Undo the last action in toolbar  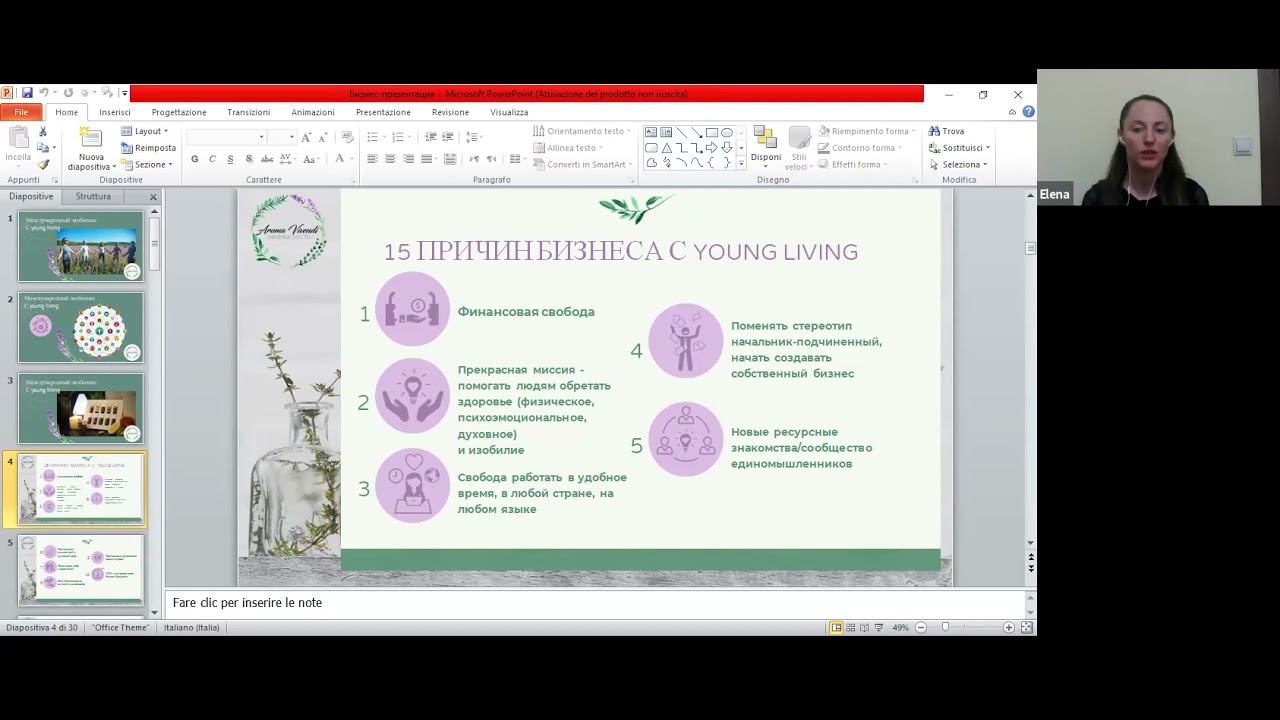click(43, 93)
